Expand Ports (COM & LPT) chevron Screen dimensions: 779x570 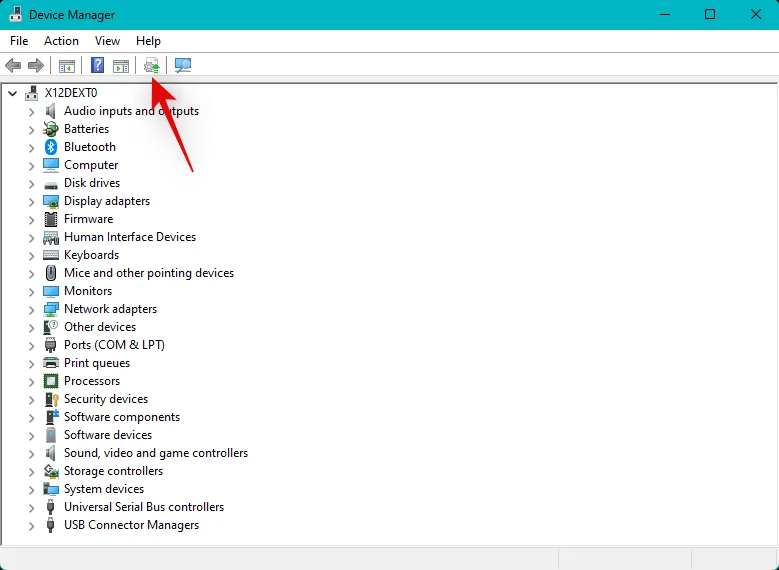31,345
